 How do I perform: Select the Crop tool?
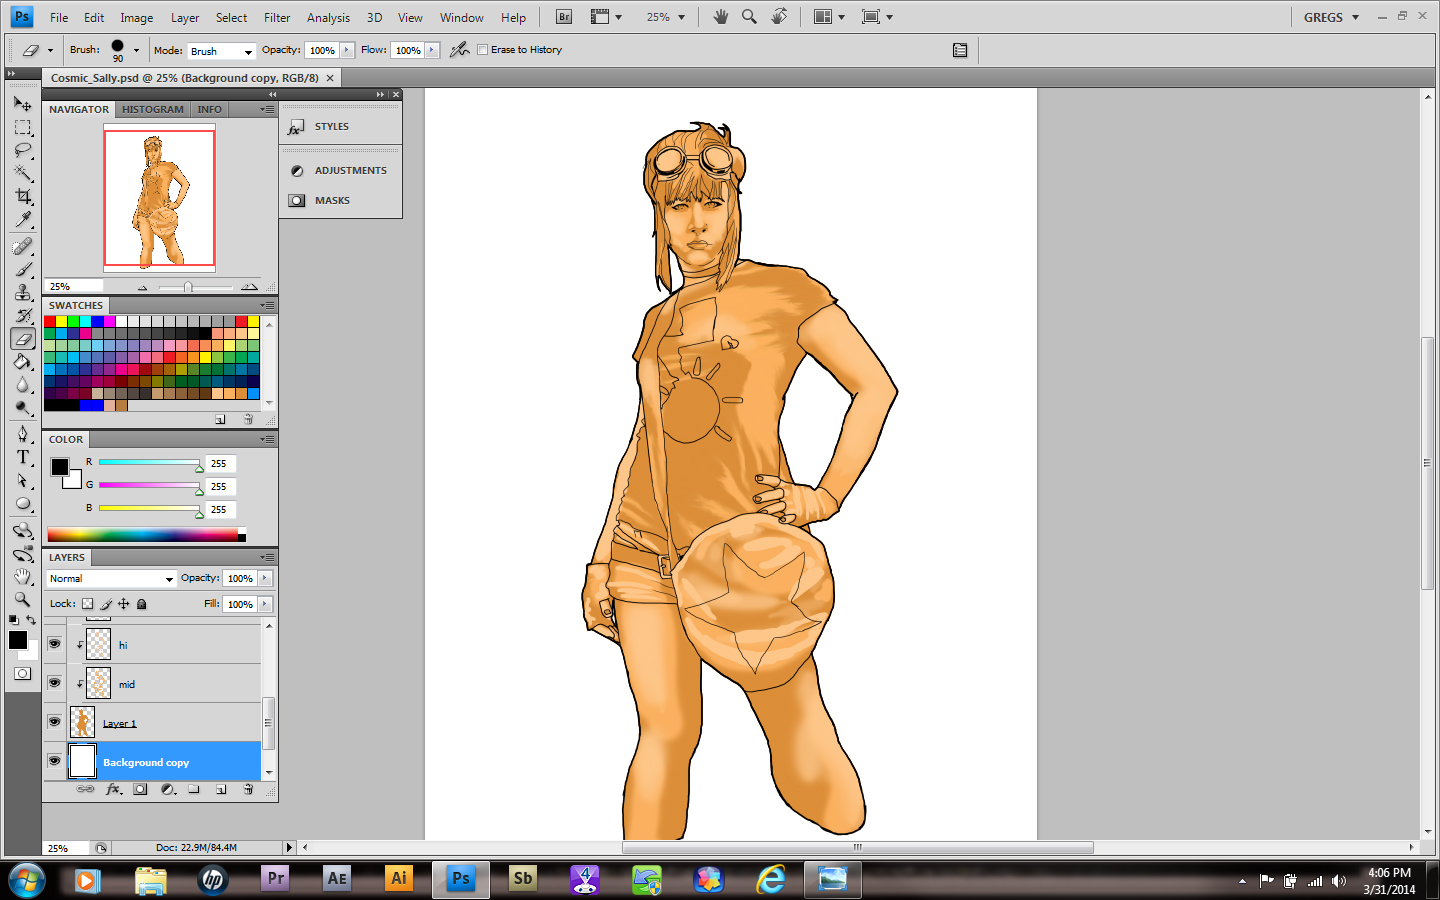point(23,197)
